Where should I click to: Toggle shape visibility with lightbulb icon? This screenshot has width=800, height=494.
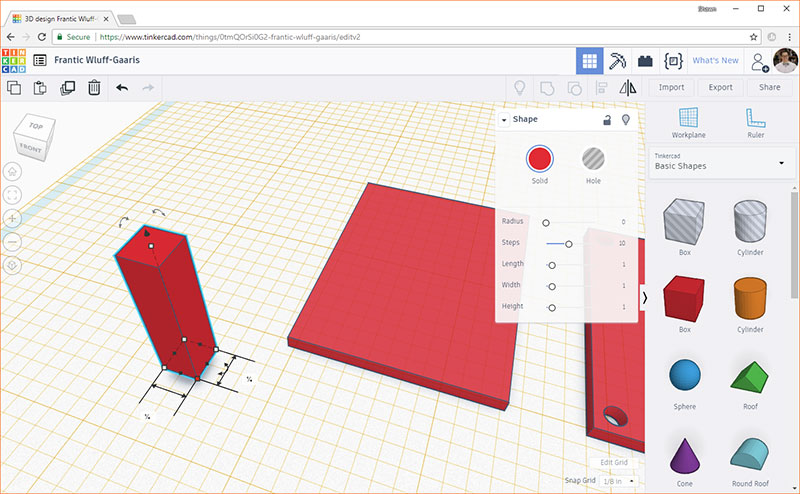626,120
